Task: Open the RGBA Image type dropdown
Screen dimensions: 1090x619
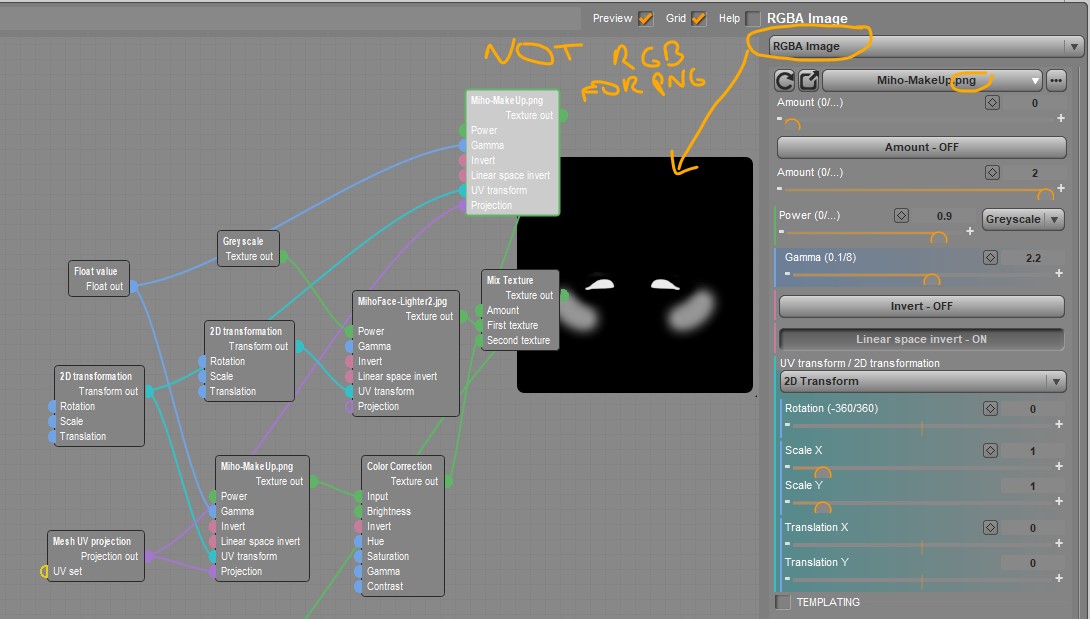Action: (925, 47)
